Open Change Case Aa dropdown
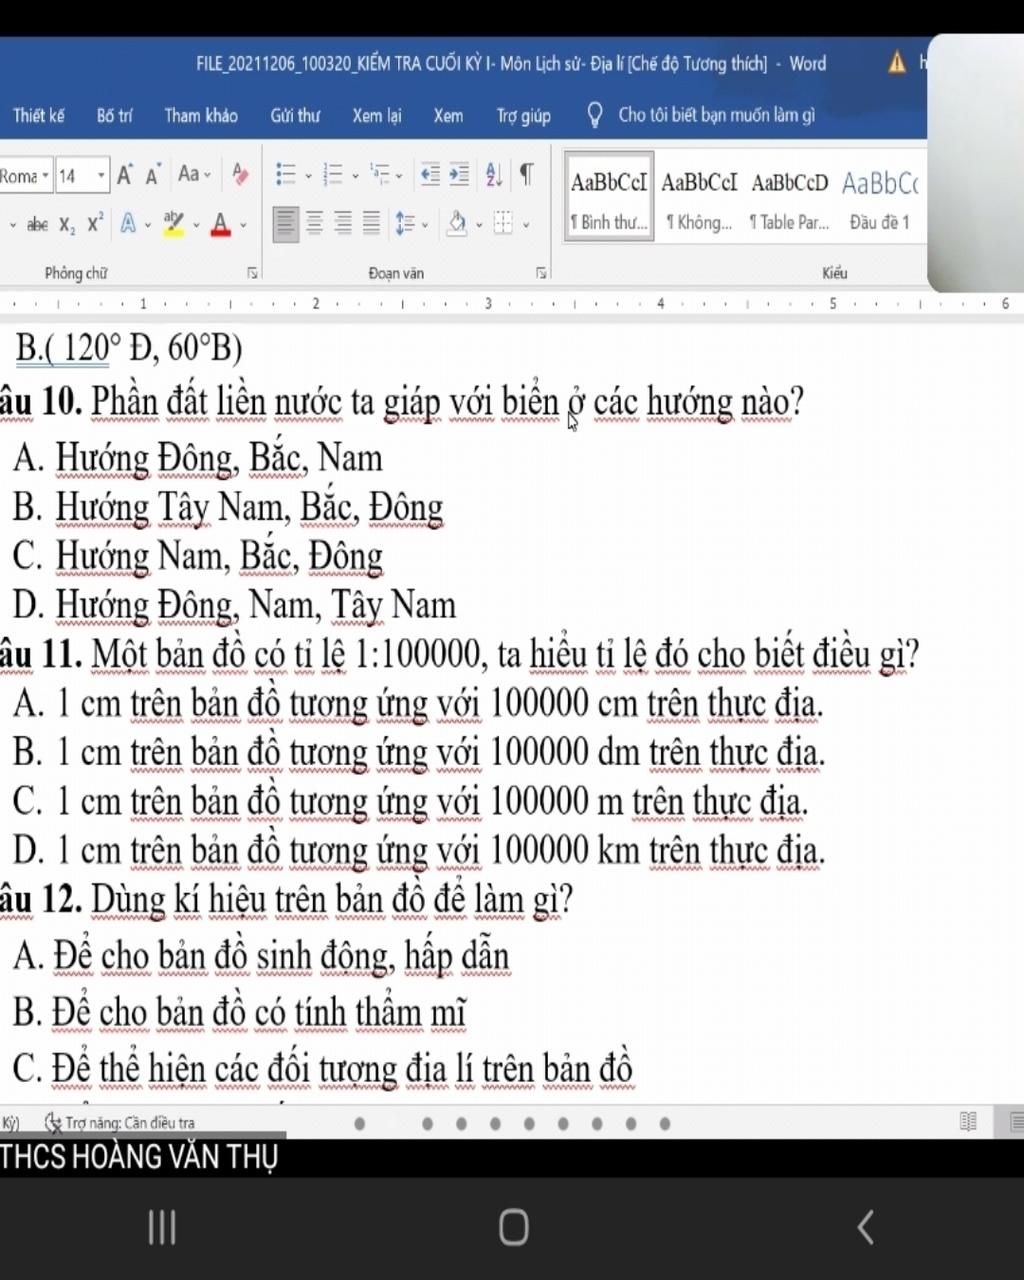This screenshot has height=1280, width=1024. 194,175
